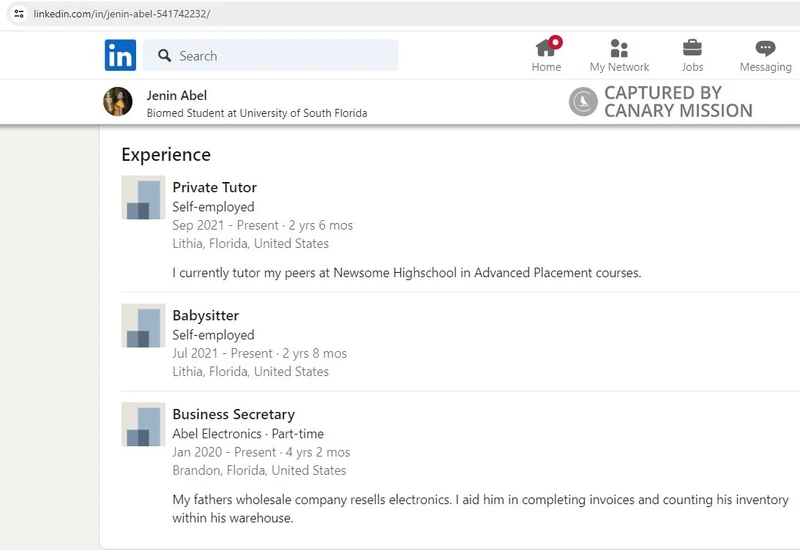Open the My Network people icon
The width and height of the screenshot is (800, 550).
(x=619, y=48)
